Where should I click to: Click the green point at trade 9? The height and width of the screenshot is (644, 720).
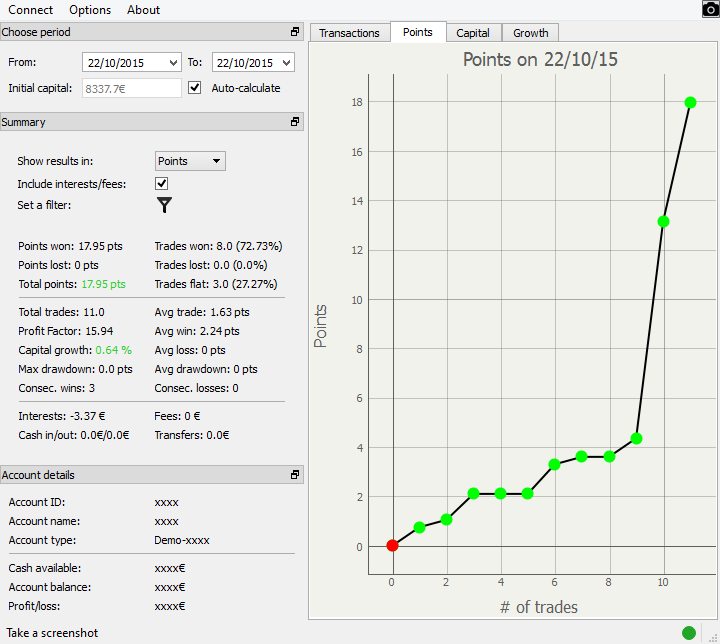coord(636,439)
